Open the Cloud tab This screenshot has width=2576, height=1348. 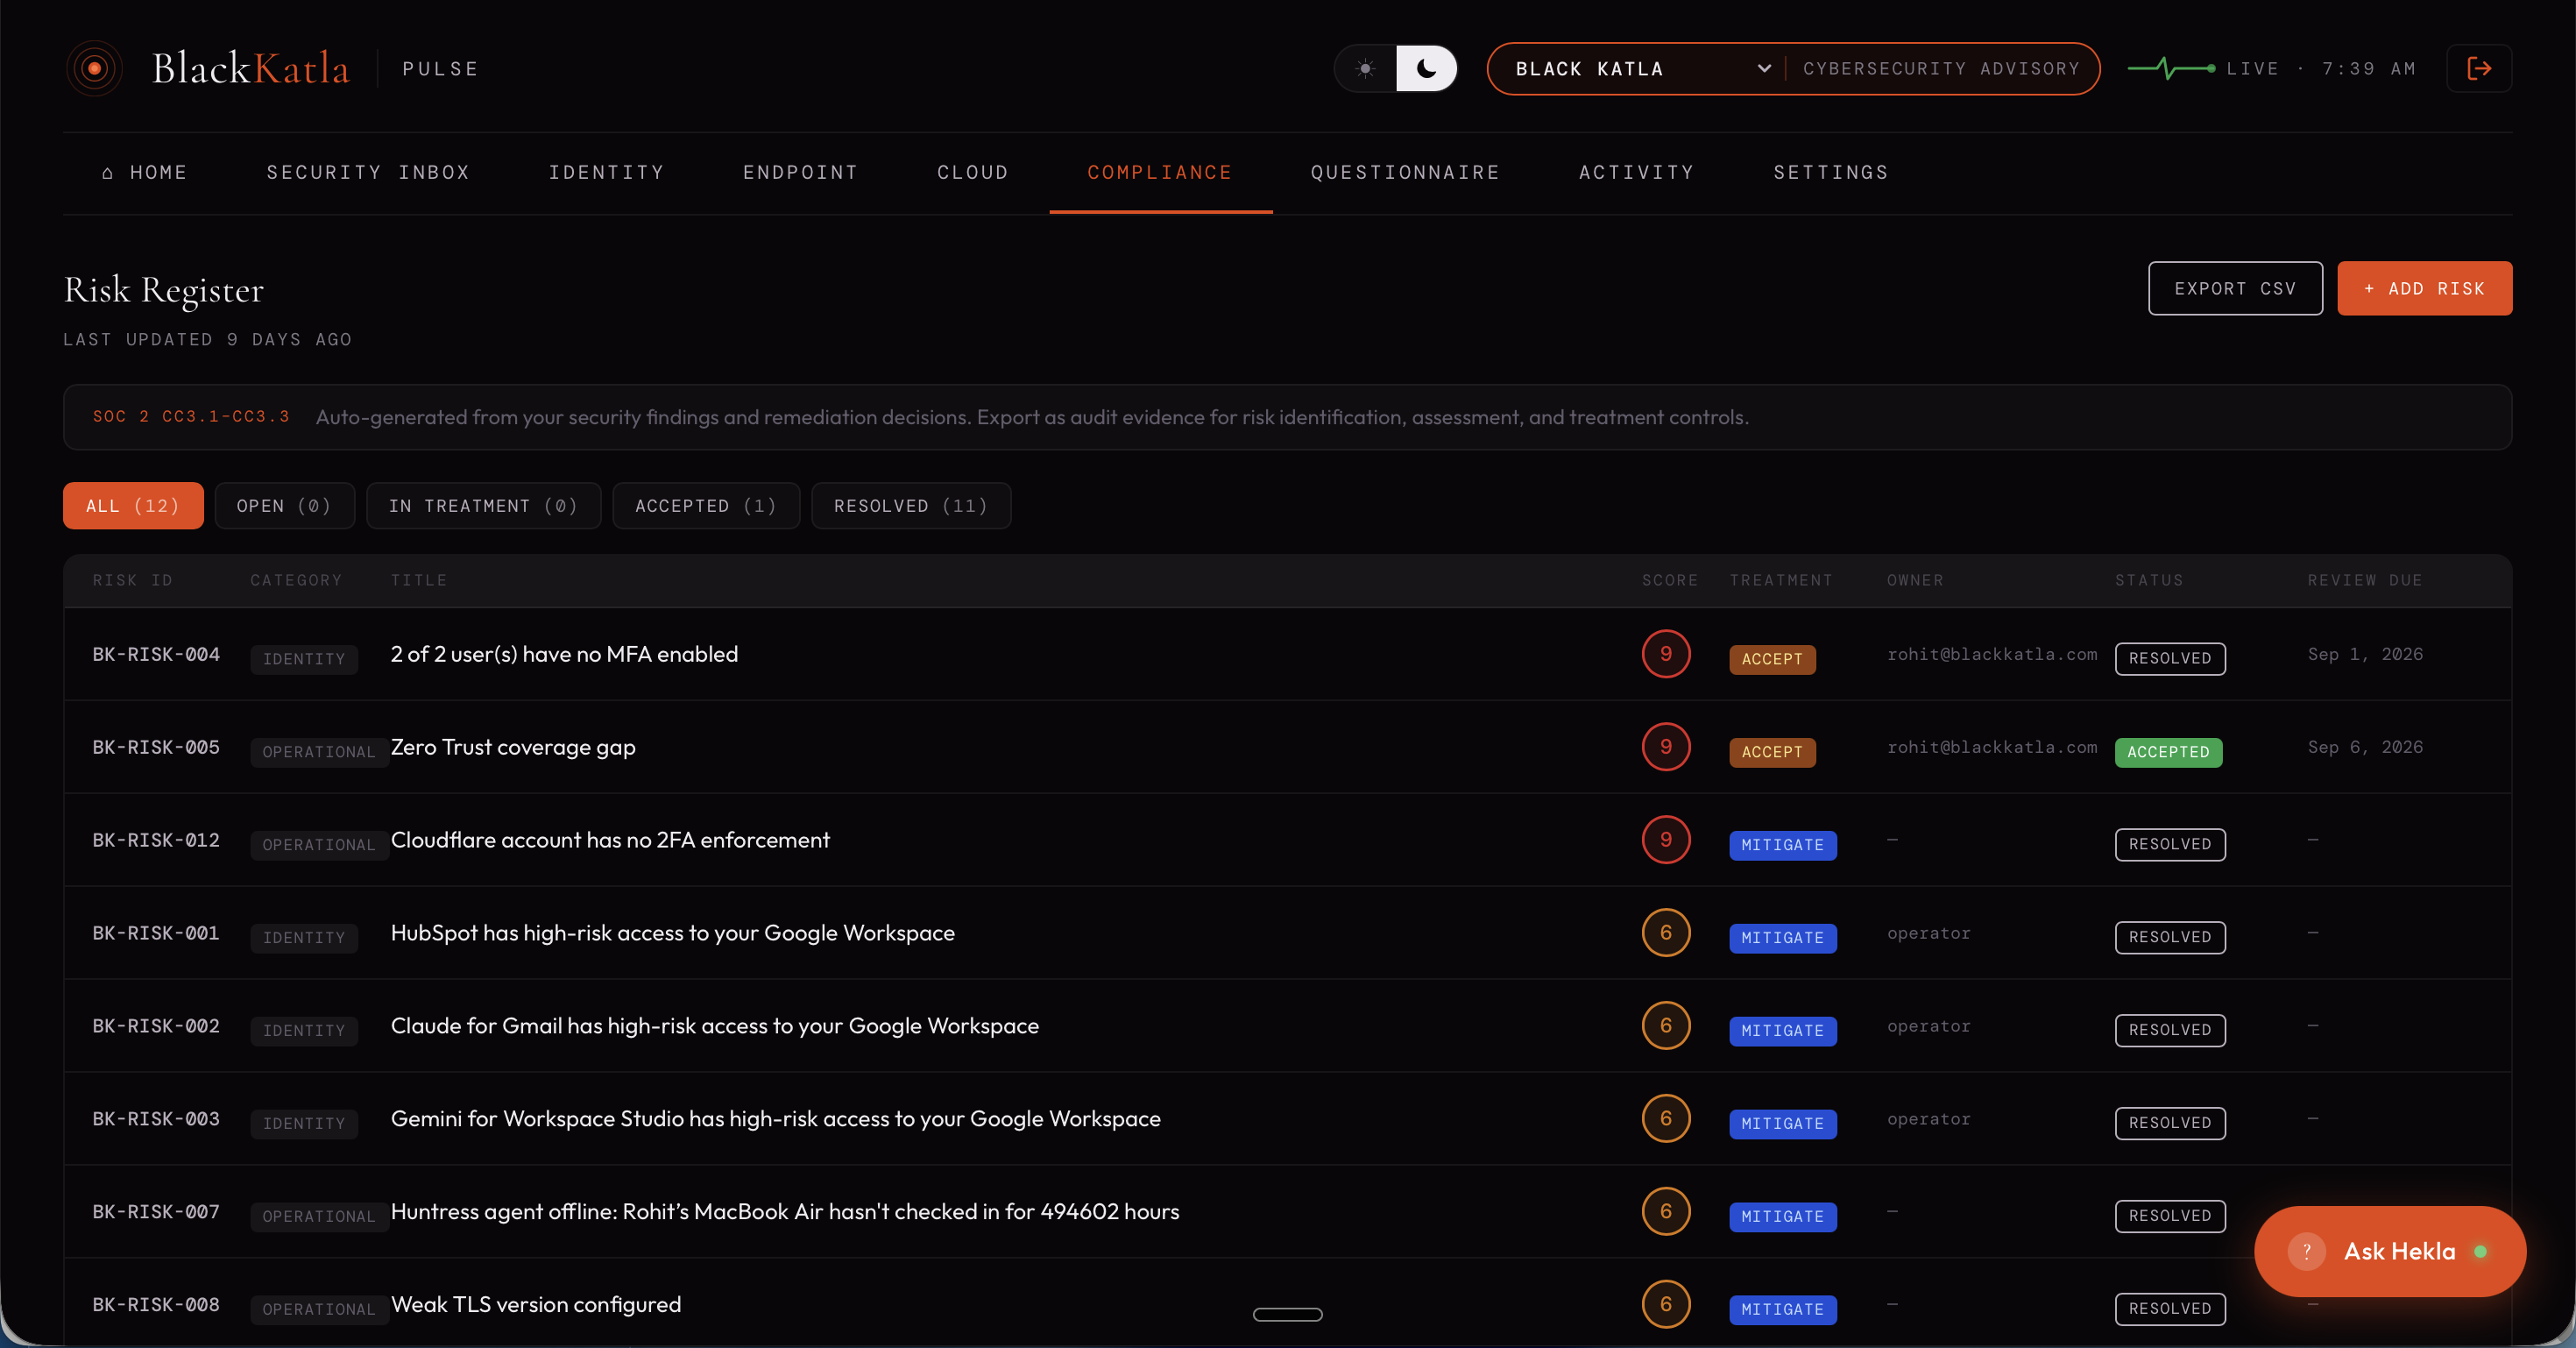972,172
